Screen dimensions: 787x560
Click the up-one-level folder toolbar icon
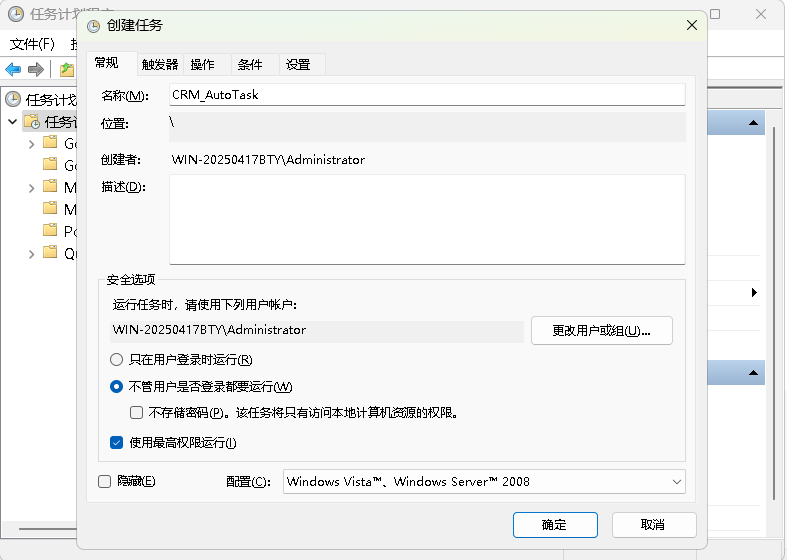tap(66, 69)
